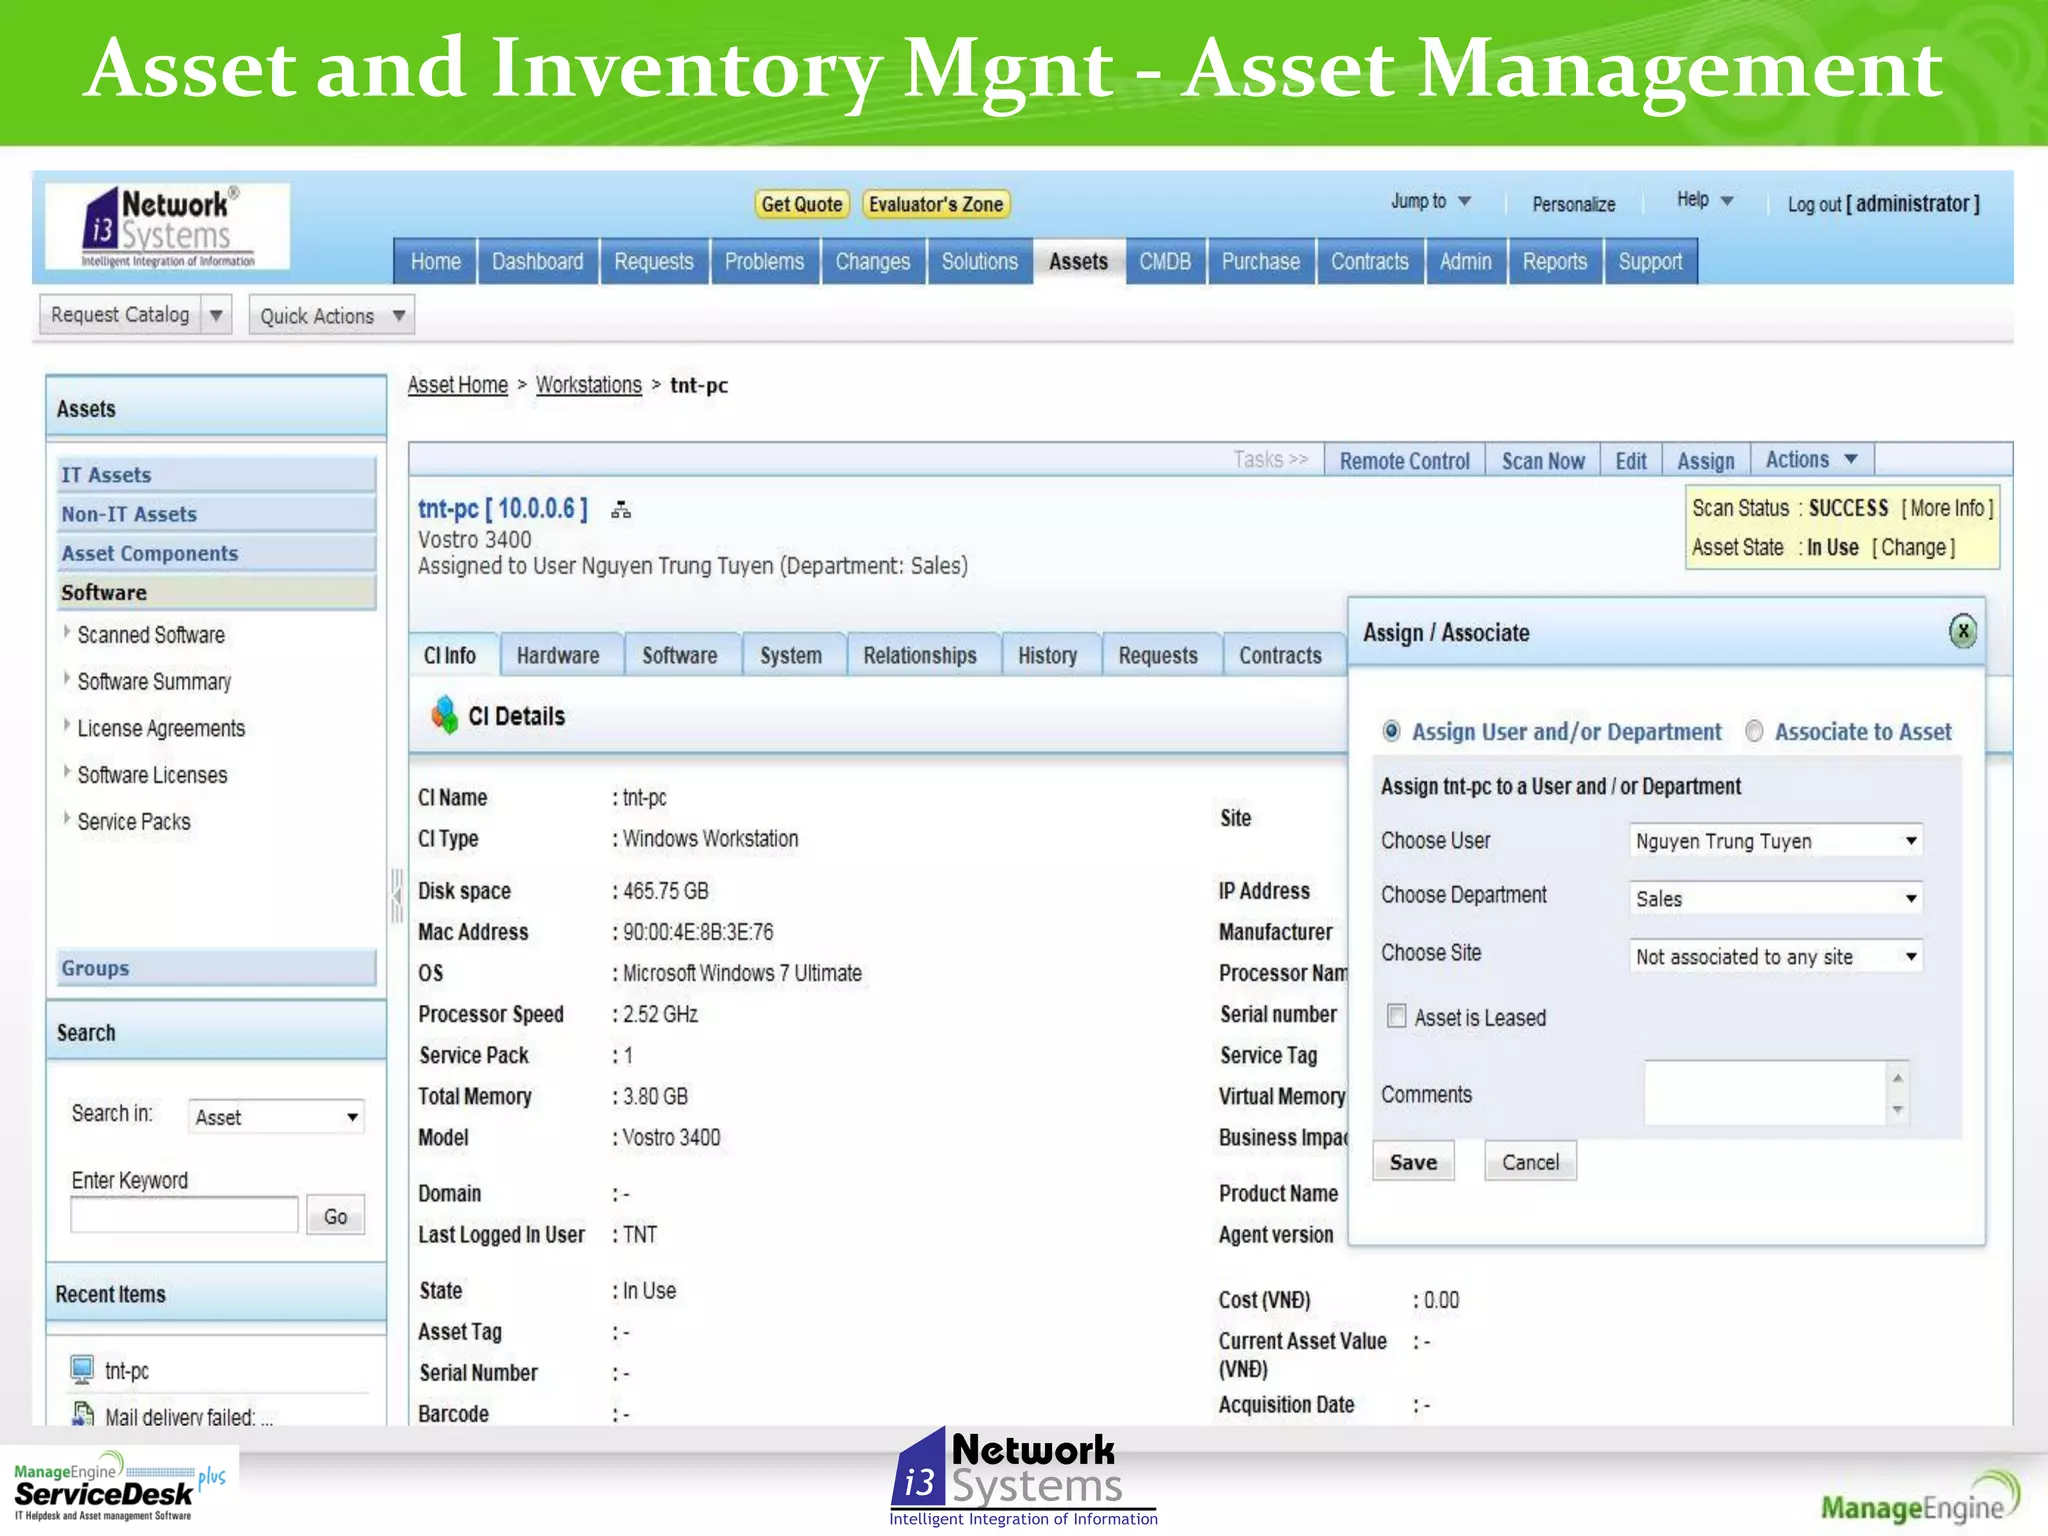Expand the Request Catalog dropdown arrow
The image size is (2048, 1536).
pyautogui.click(x=216, y=315)
